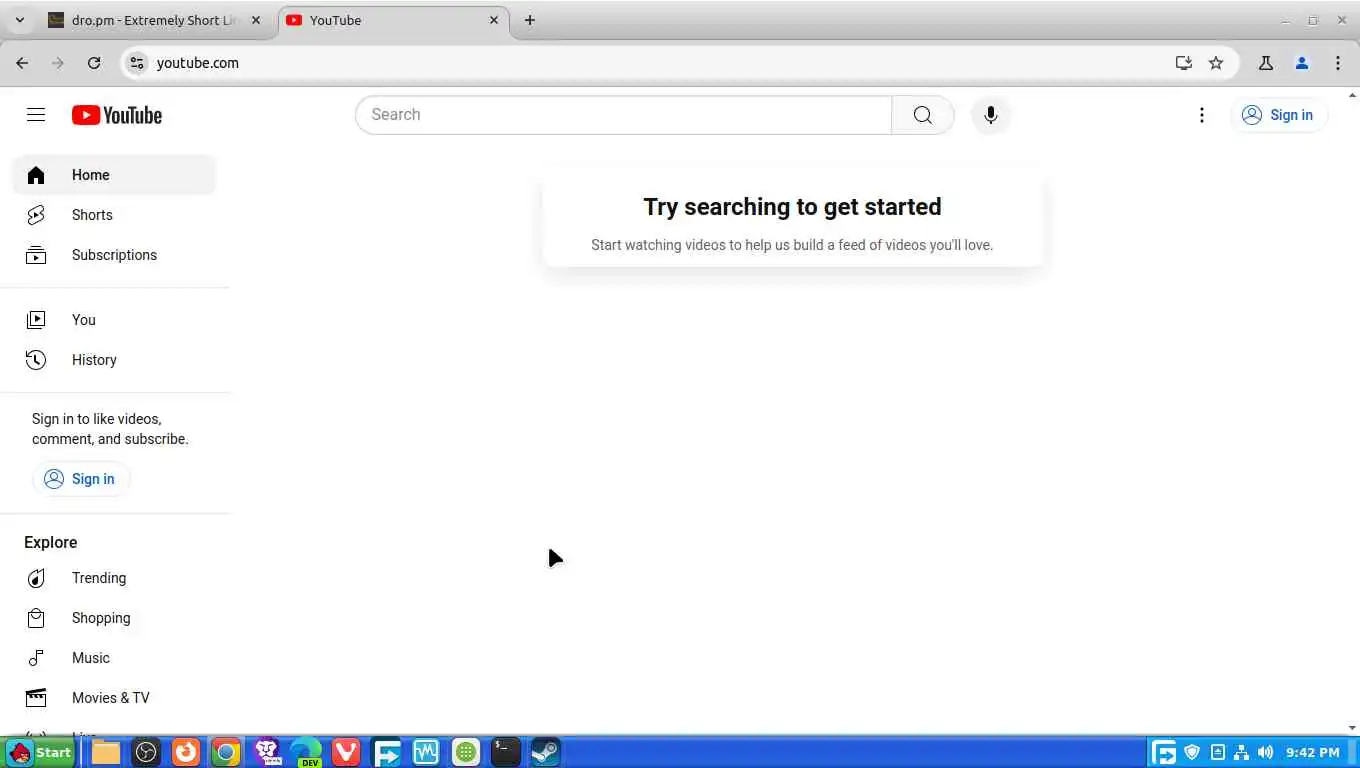Open the You section
Screen dimensions: 1360x768
[x=114, y=320]
